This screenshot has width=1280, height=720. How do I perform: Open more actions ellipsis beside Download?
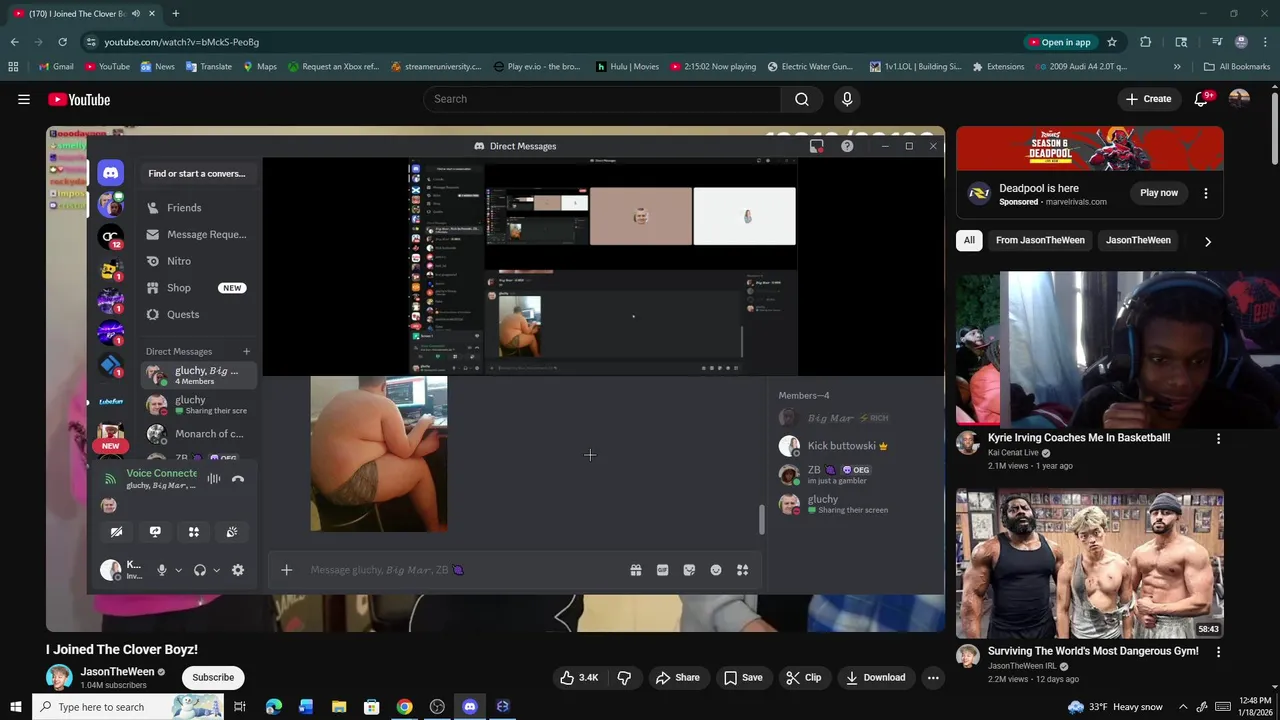933,677
